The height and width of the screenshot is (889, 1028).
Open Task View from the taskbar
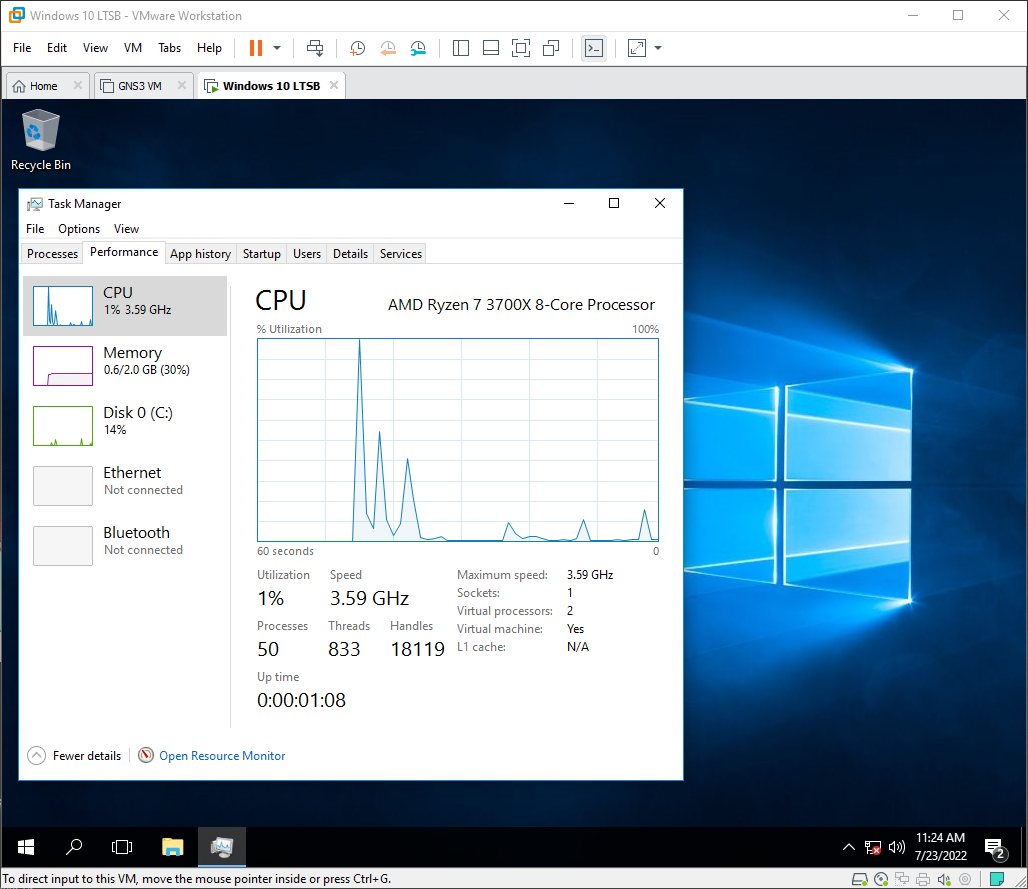coord(122,847)
